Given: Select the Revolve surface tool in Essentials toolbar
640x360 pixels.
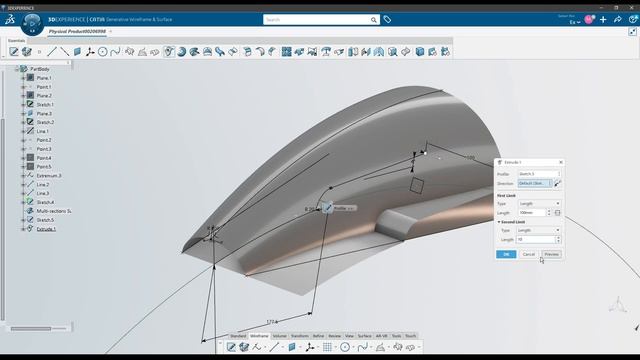Looking at the screenshot, I should pyautogui.click(x=182, y=52).
